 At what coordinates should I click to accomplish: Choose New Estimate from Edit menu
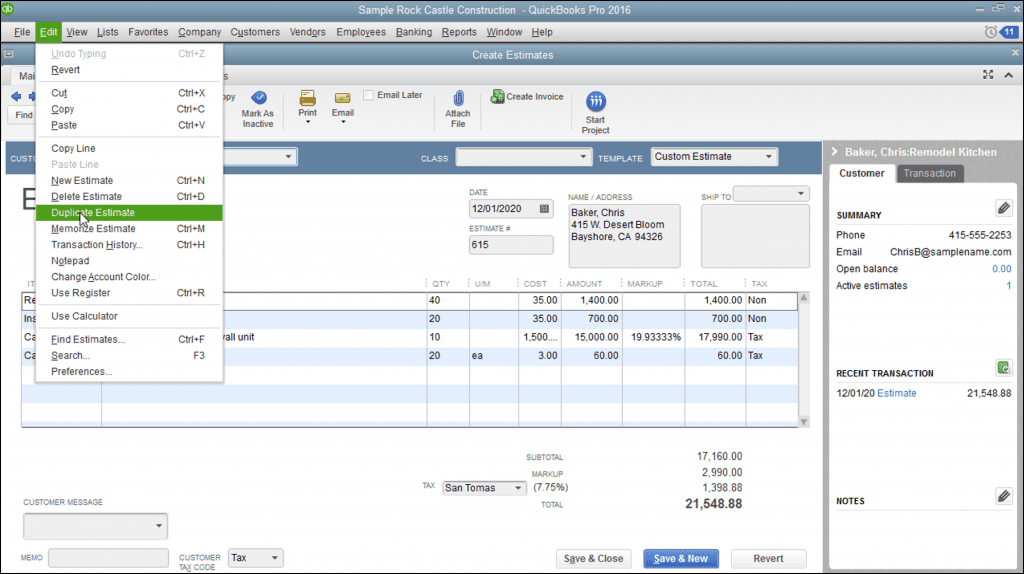(x=129, y=180)
